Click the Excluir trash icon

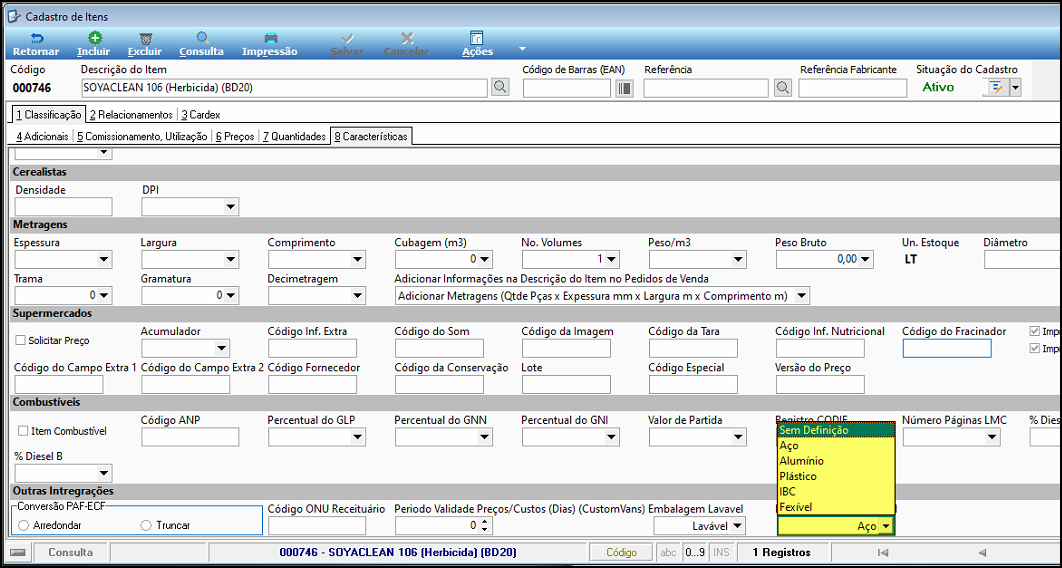(144, 39)
